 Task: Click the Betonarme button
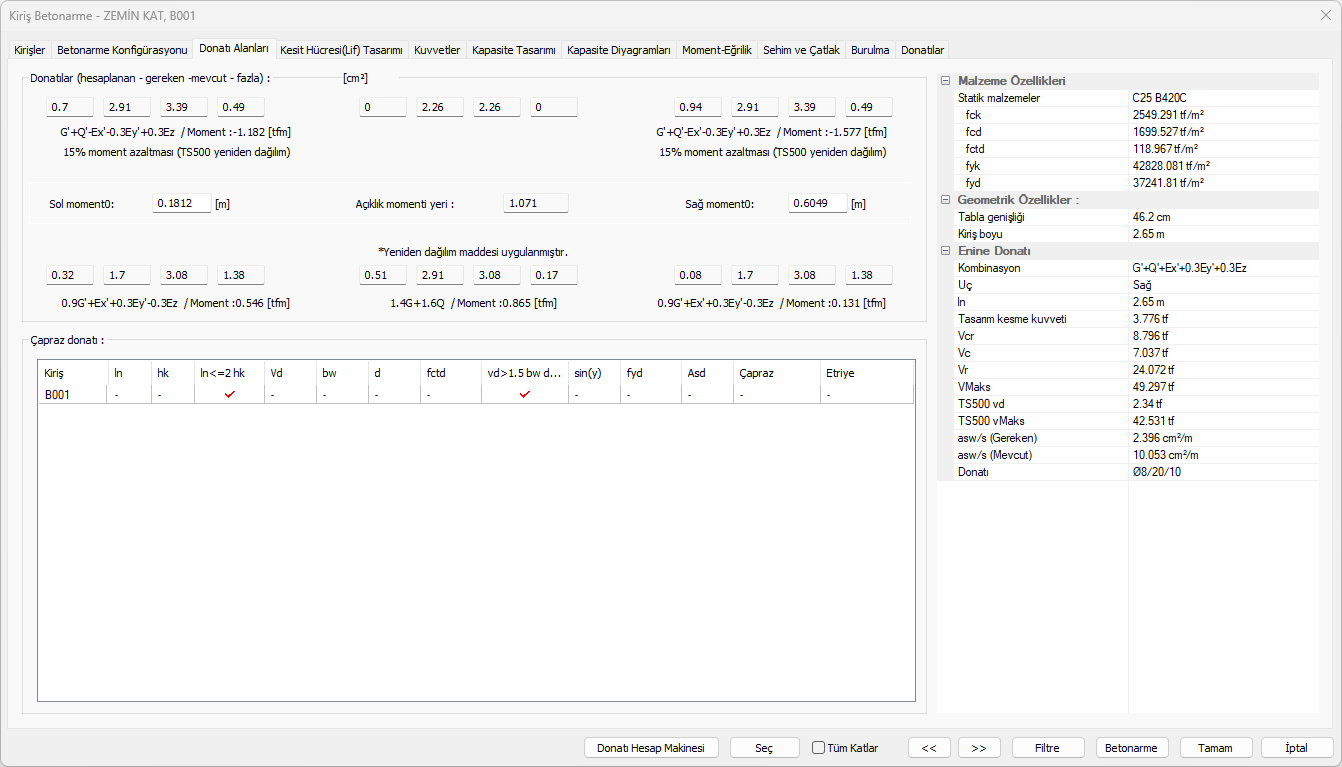coord(1132,748)
